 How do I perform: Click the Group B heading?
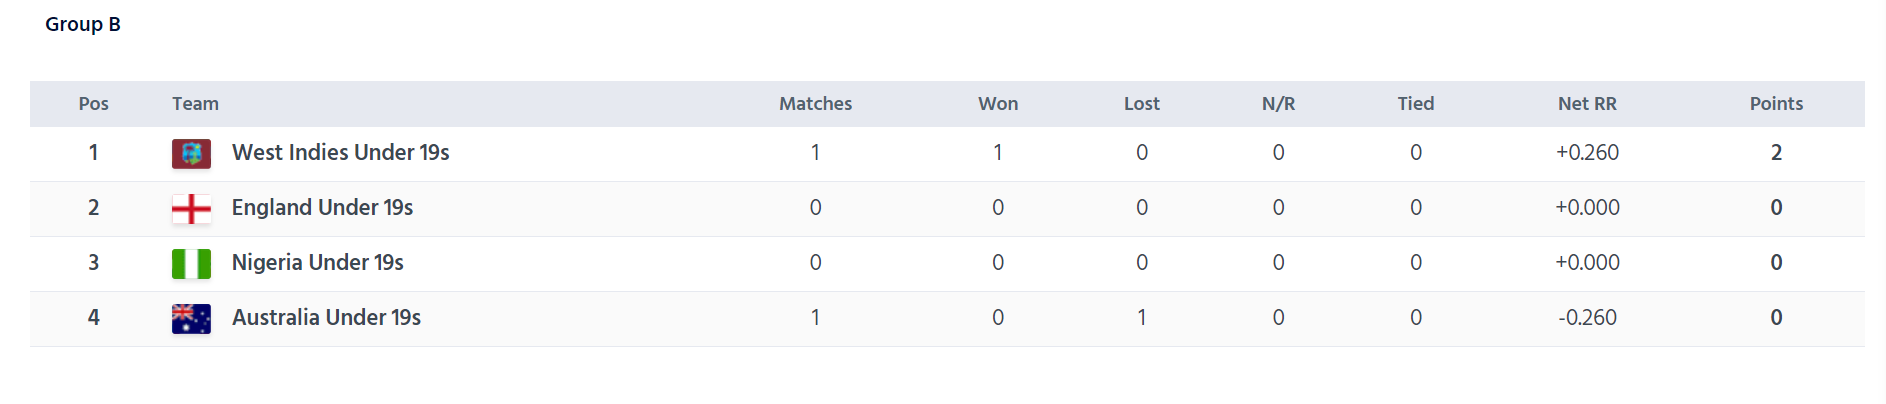coord(83,24)
